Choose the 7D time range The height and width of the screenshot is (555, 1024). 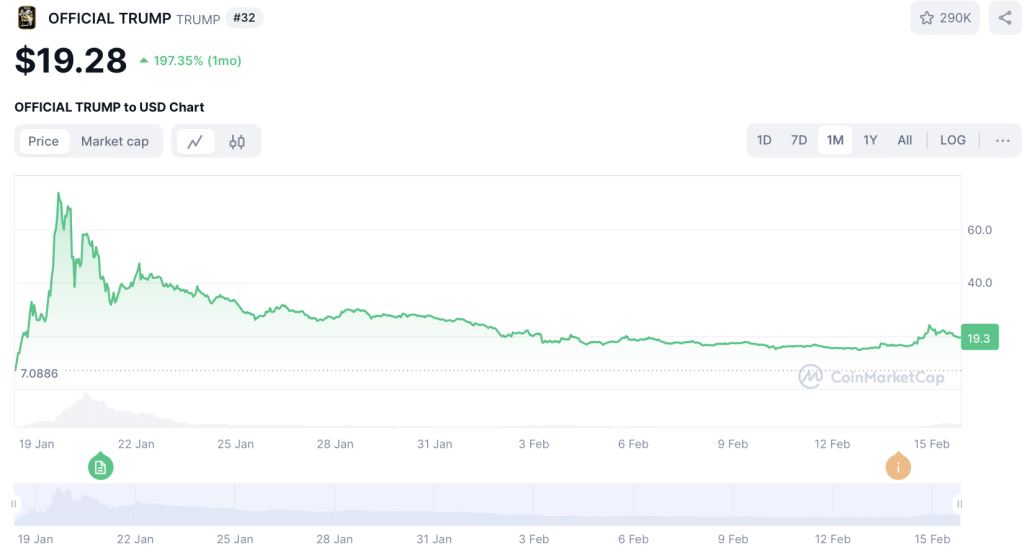tap(799, 140)
